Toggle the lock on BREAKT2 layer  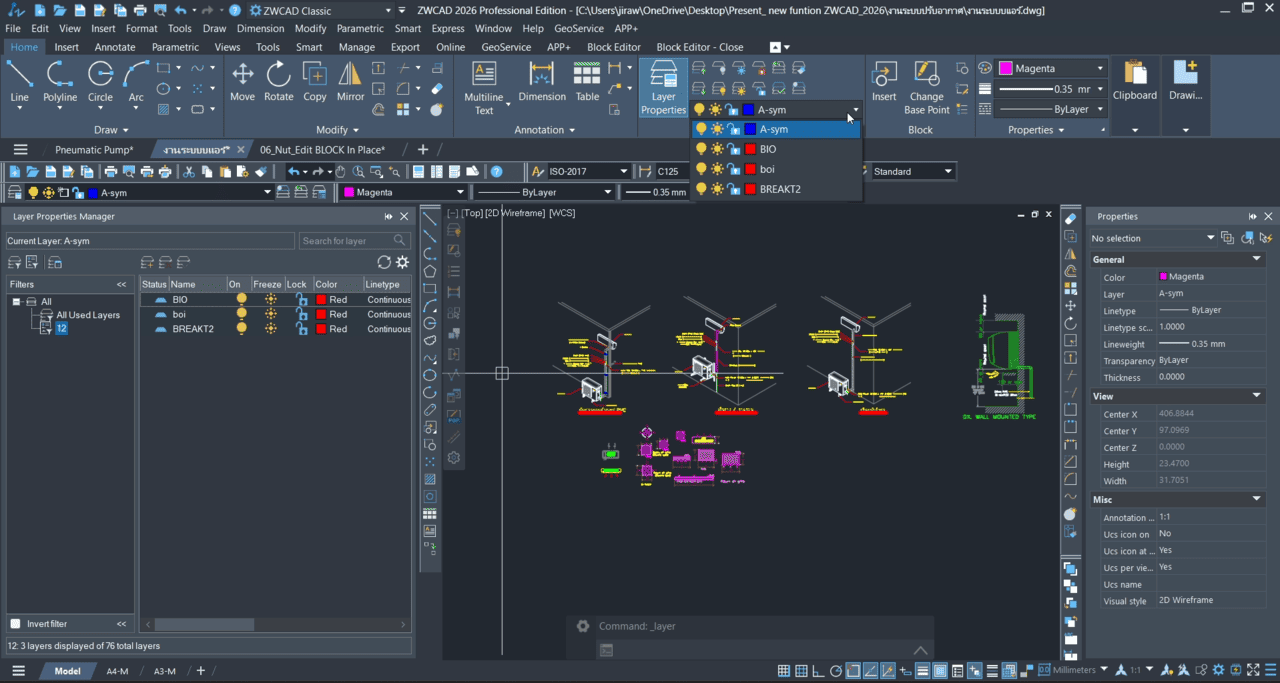pos(302,329)
